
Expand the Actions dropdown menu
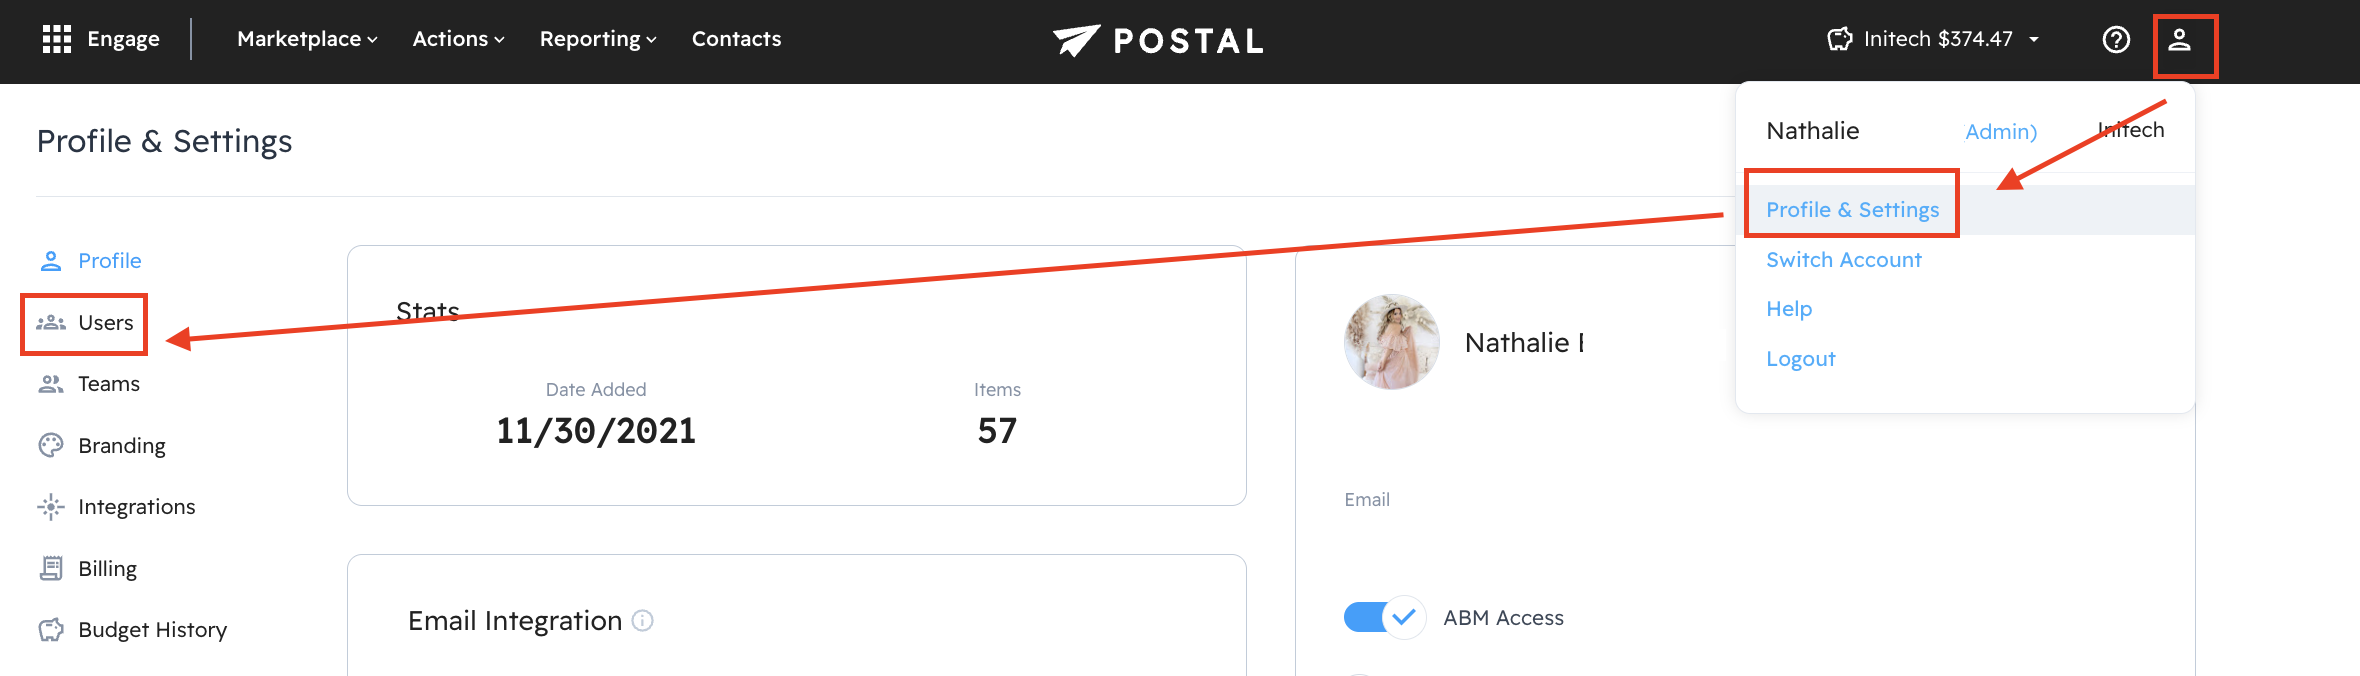458,39
